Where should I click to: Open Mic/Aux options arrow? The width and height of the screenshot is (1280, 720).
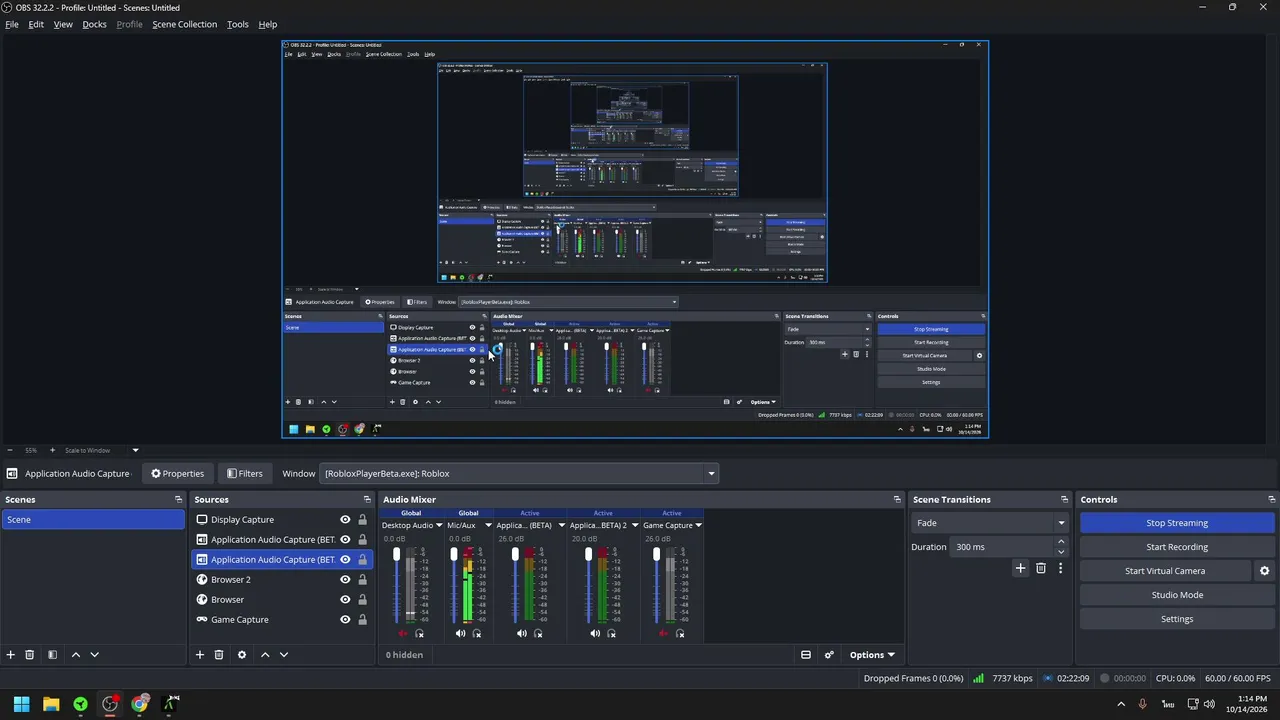[x=489, y=525]
